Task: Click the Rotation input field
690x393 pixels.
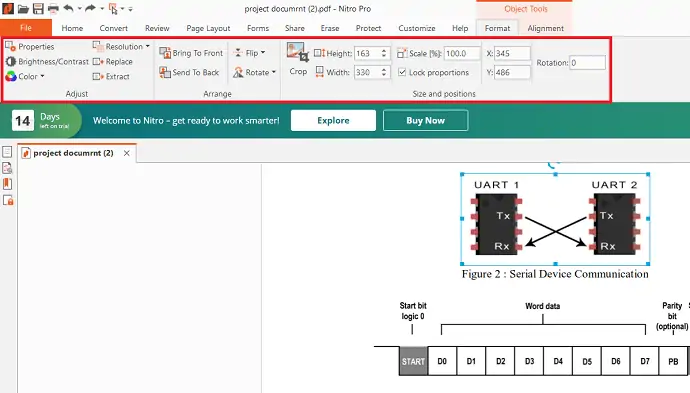Action: (587, 62)
